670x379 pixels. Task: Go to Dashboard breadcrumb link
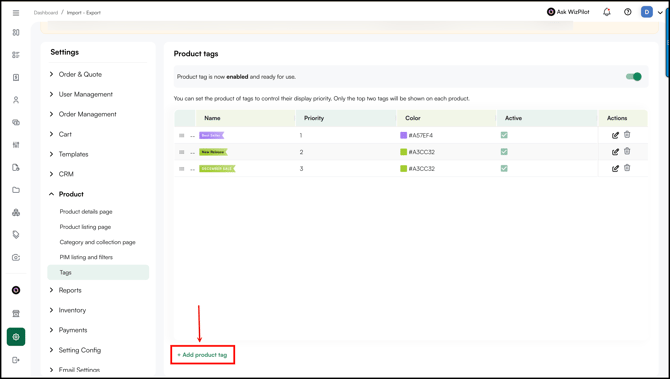[46, 13]
